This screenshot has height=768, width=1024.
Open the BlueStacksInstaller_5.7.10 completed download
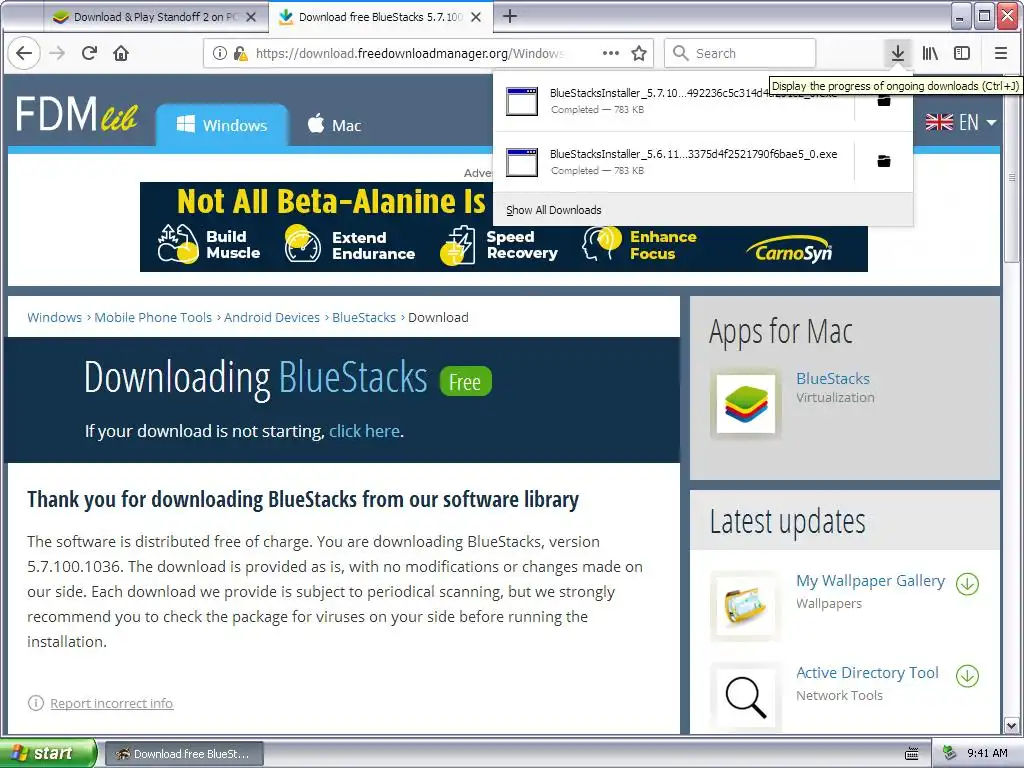click(675, 101)
